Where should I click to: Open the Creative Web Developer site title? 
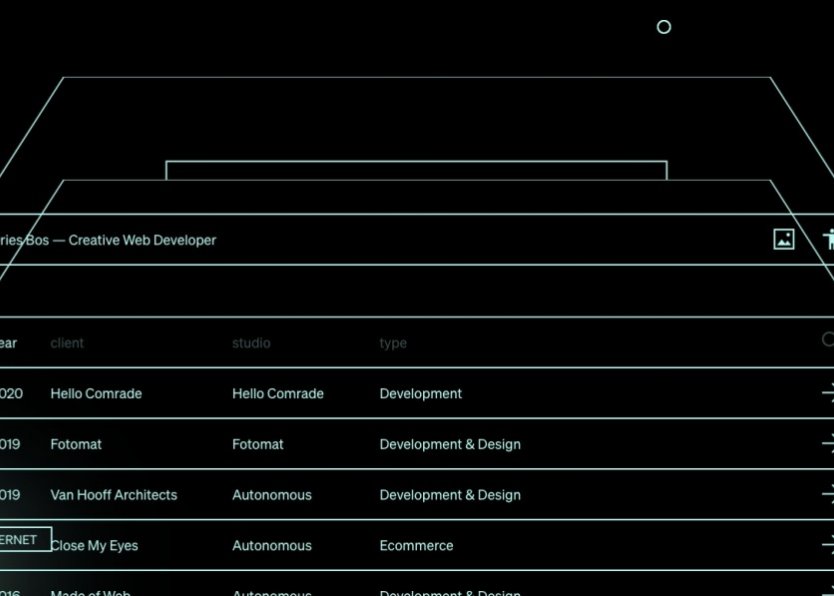[108, 240]
